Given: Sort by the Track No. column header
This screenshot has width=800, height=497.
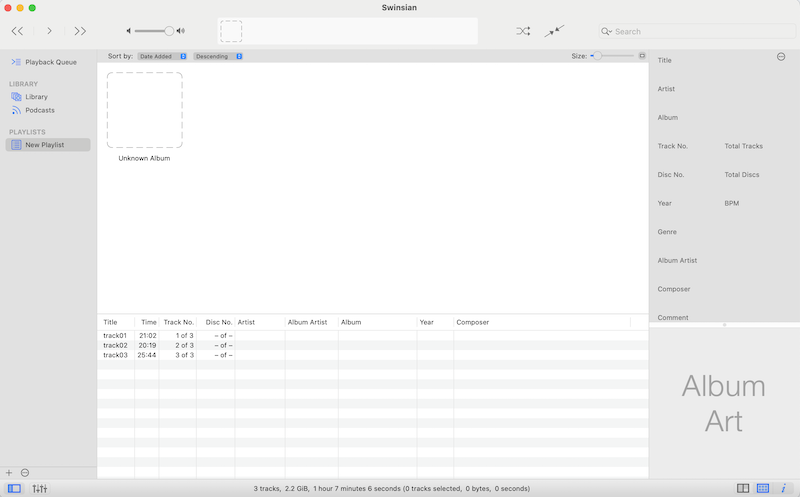Looking at the screenshot, I should coord(178,322).
